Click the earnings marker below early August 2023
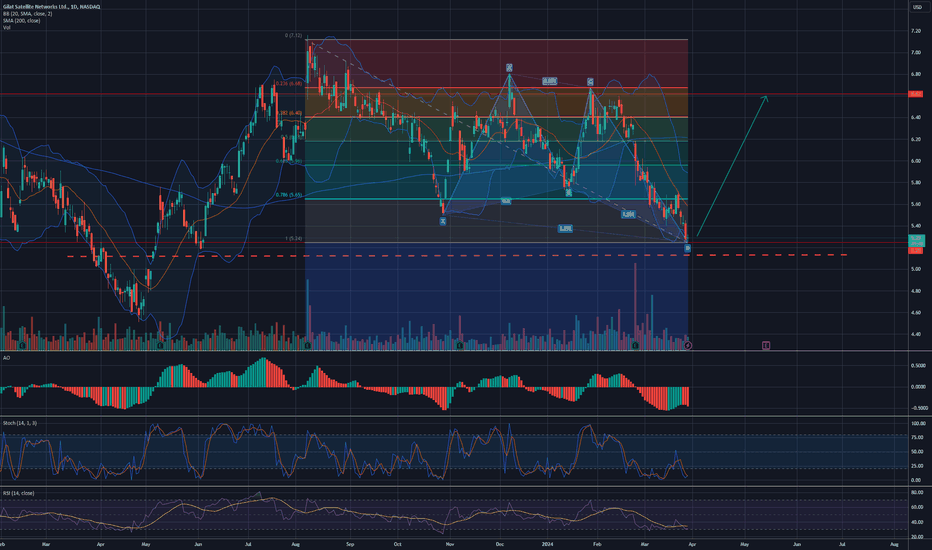This screenshot has height=550, width=932. click(307, 345)
